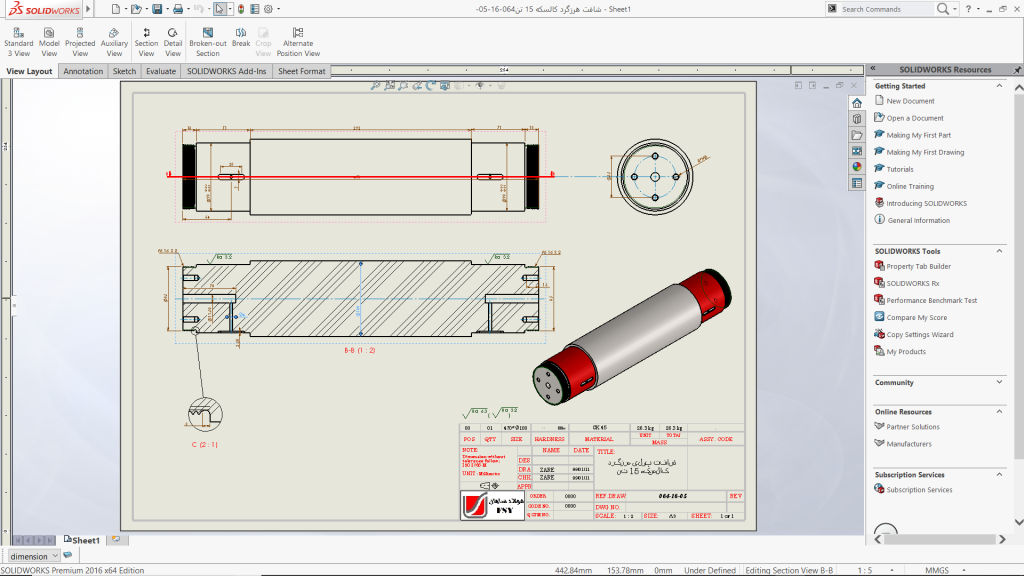
Task: Open the Appearances task pane tab
Action: click(x=857, y=167)
